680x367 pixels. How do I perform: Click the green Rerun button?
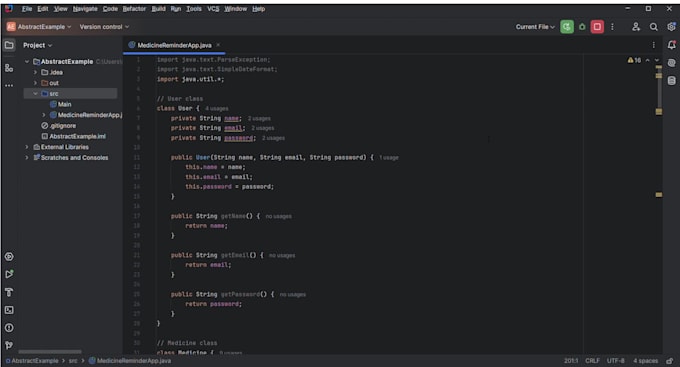tap(566, 27)
